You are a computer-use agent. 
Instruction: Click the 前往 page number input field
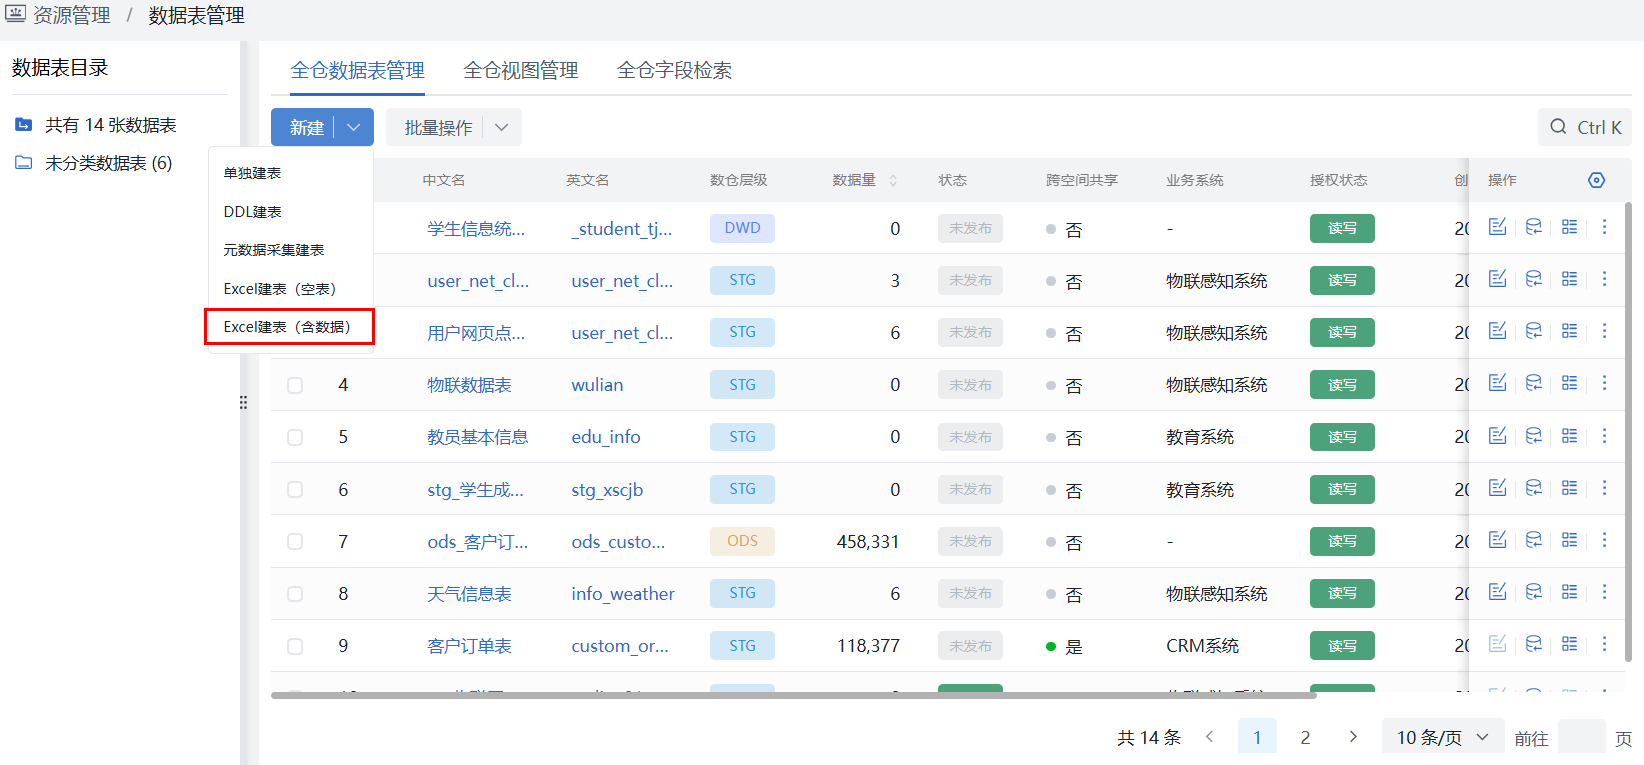click(x=1582, y=737)
